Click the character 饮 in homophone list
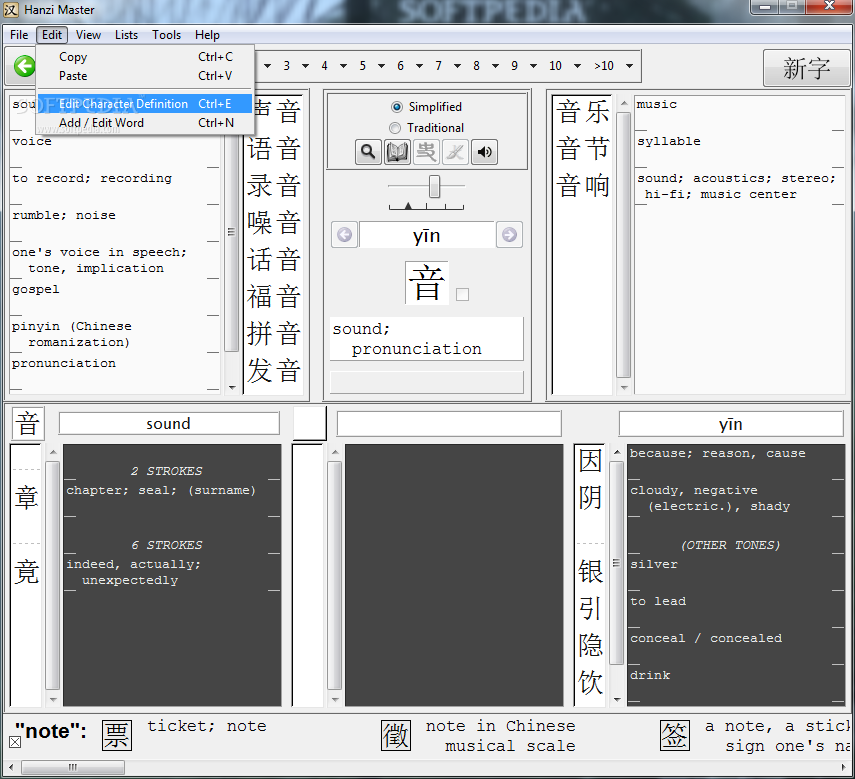 (x=590, y=683)
